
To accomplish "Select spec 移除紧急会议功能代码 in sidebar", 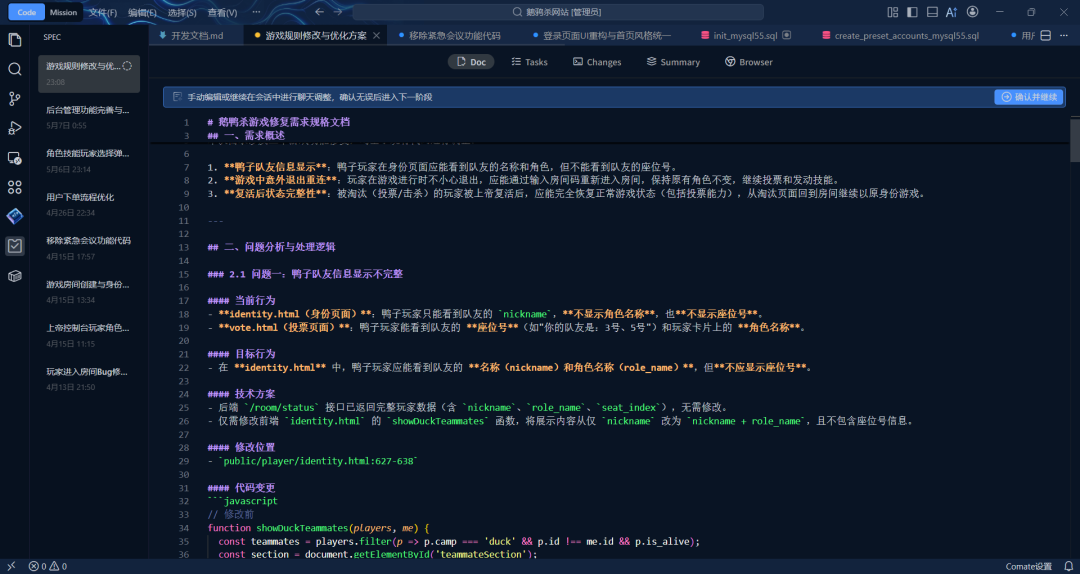I will coord(89,248).
